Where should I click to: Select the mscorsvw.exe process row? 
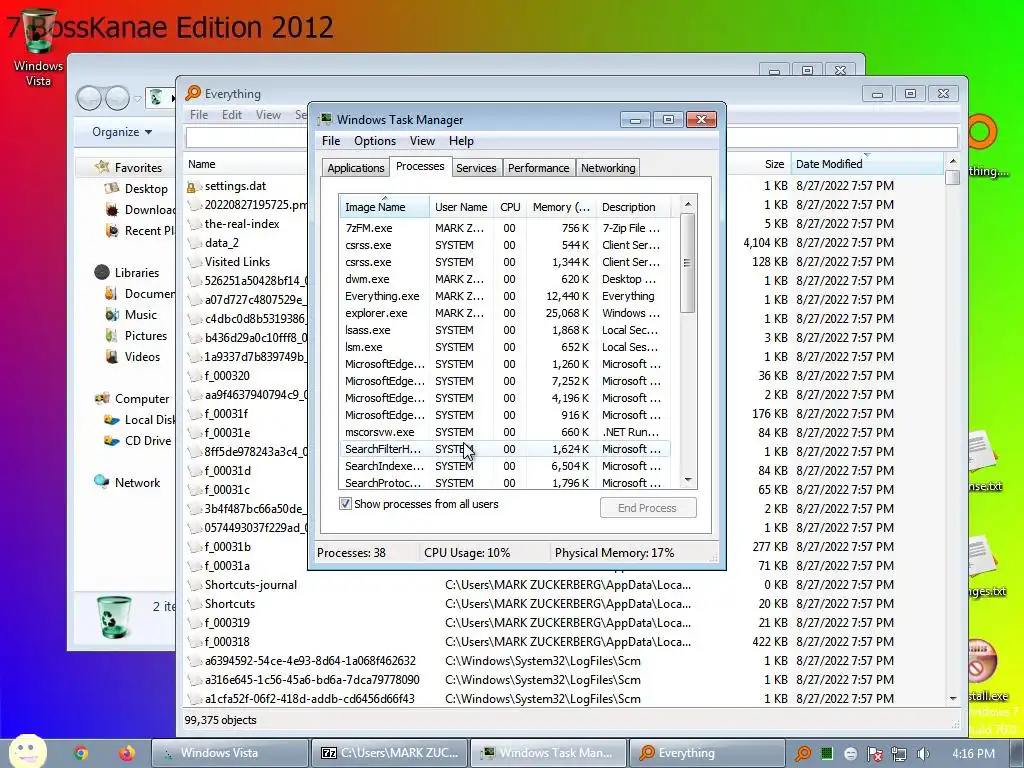pos(503,432)
